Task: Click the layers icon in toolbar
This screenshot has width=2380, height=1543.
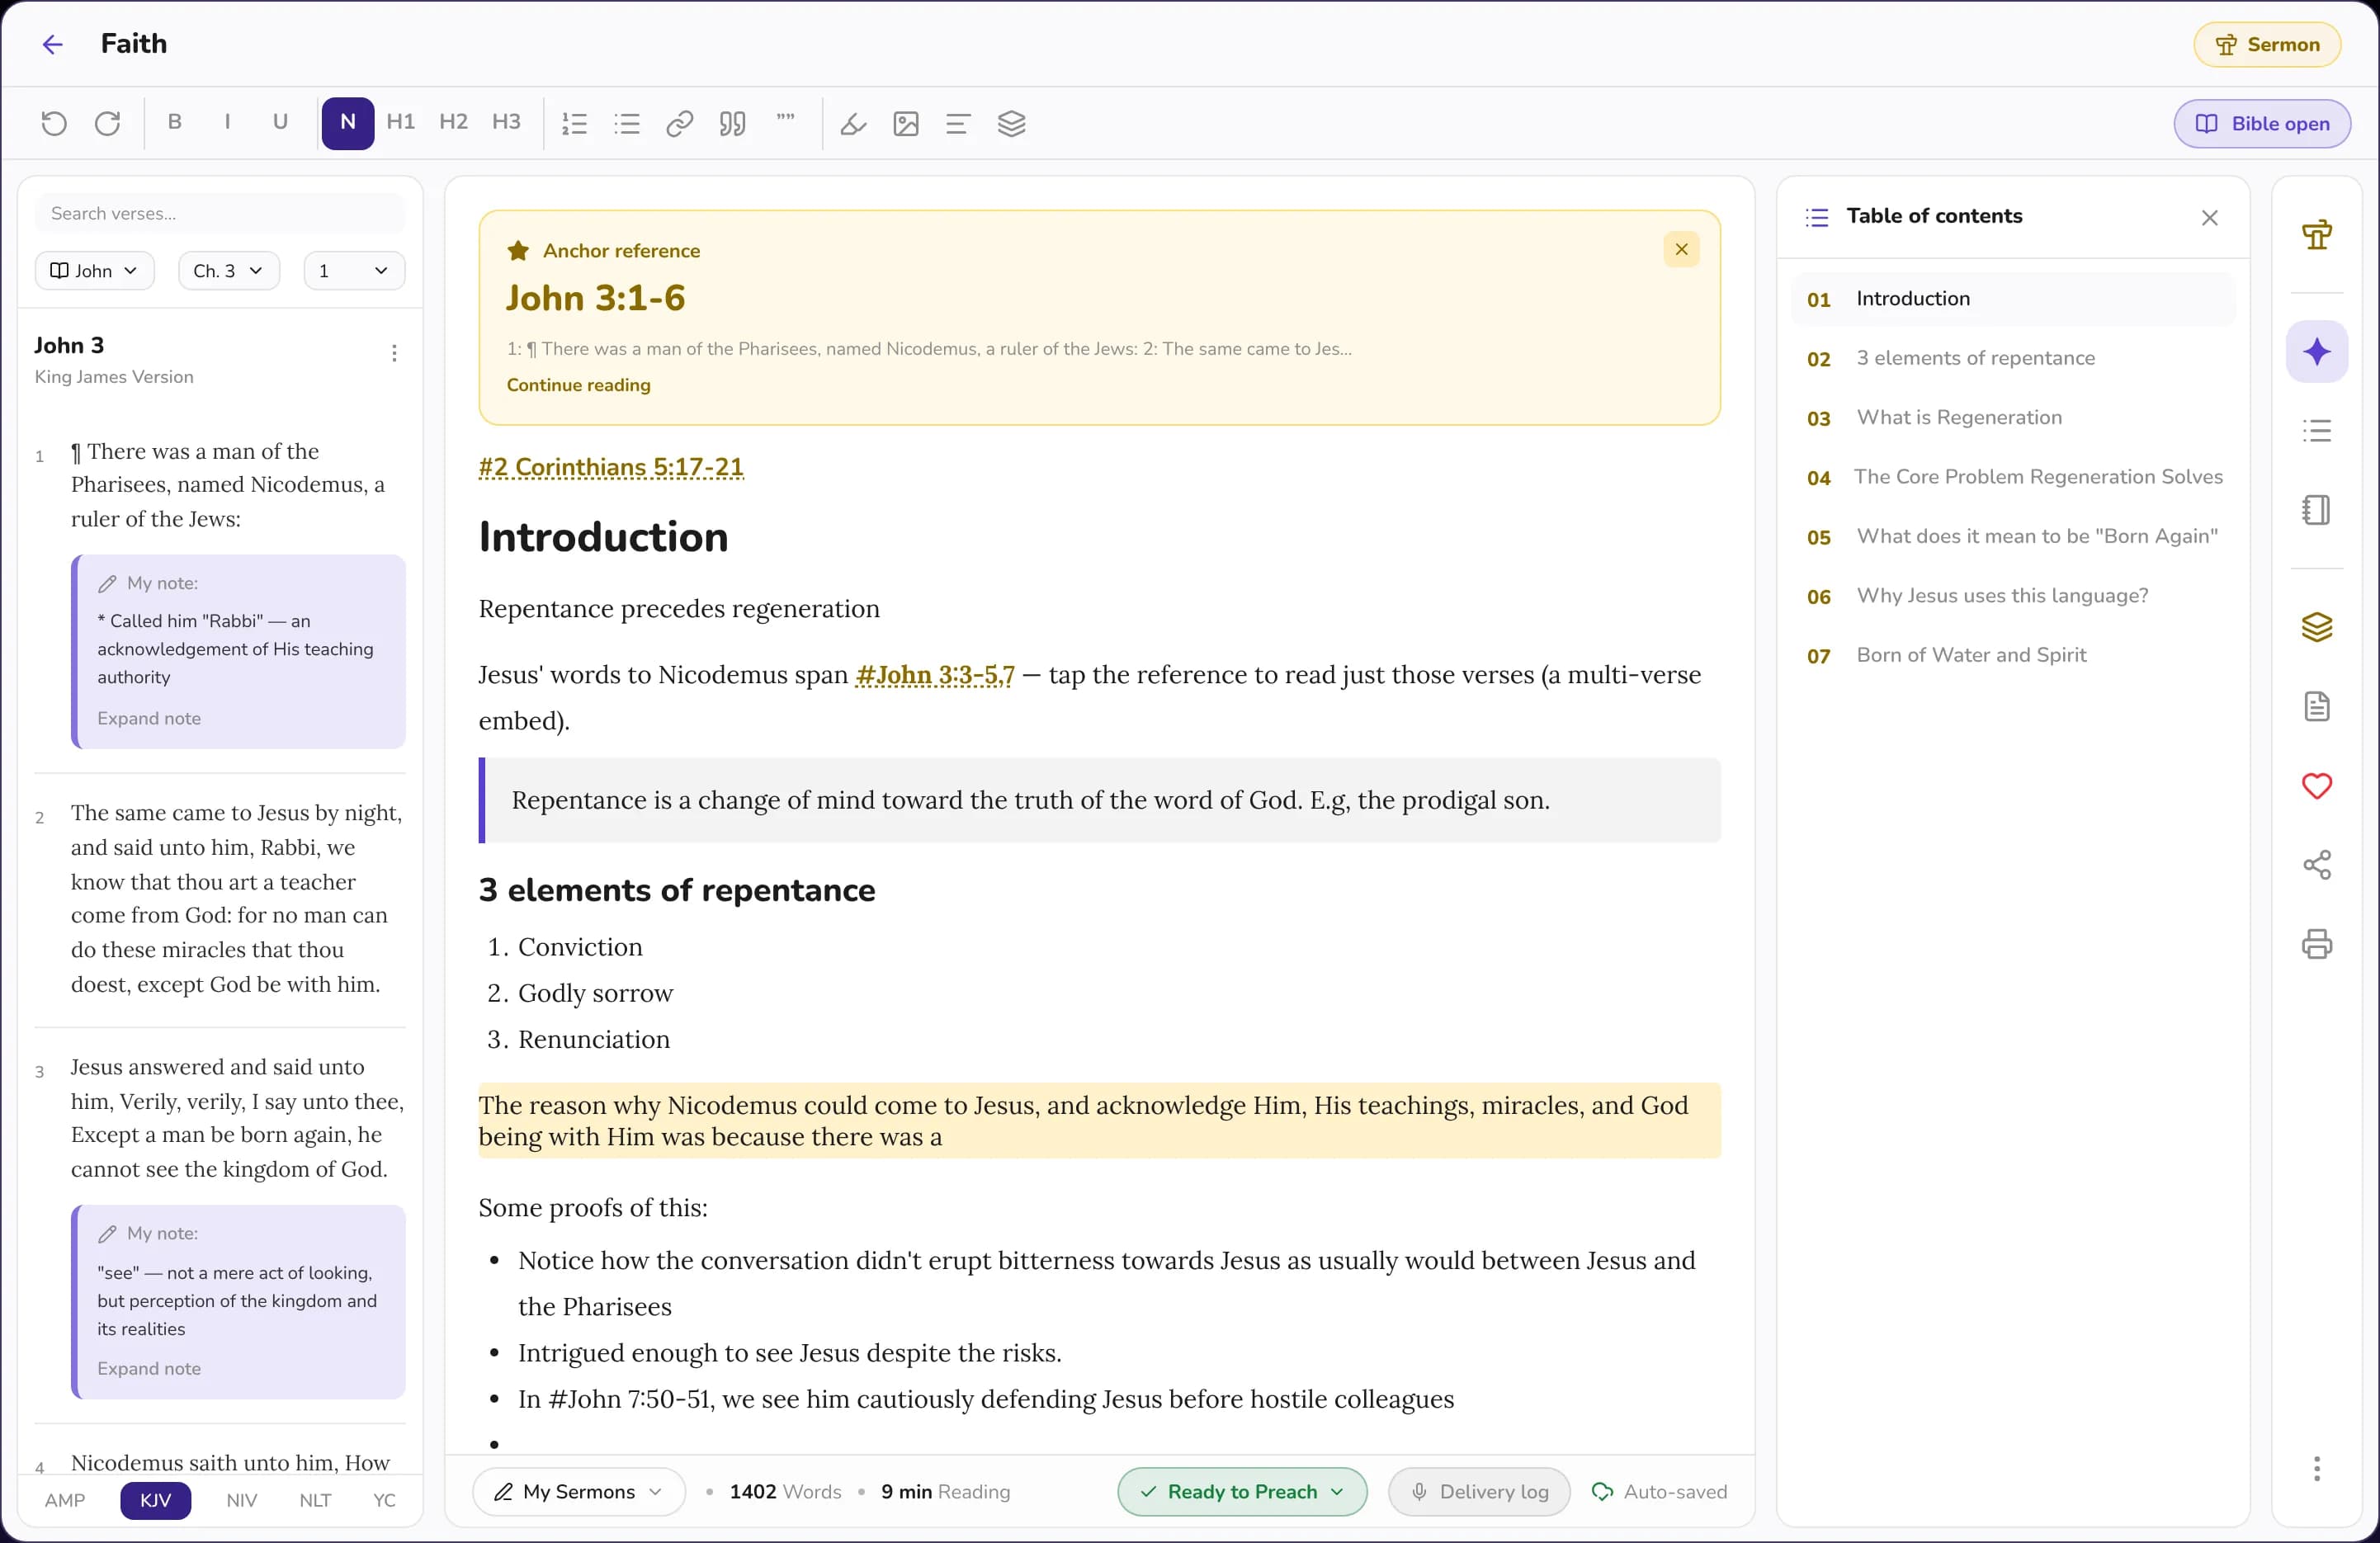Action: pyautogui.click(x=1011, y=123)
